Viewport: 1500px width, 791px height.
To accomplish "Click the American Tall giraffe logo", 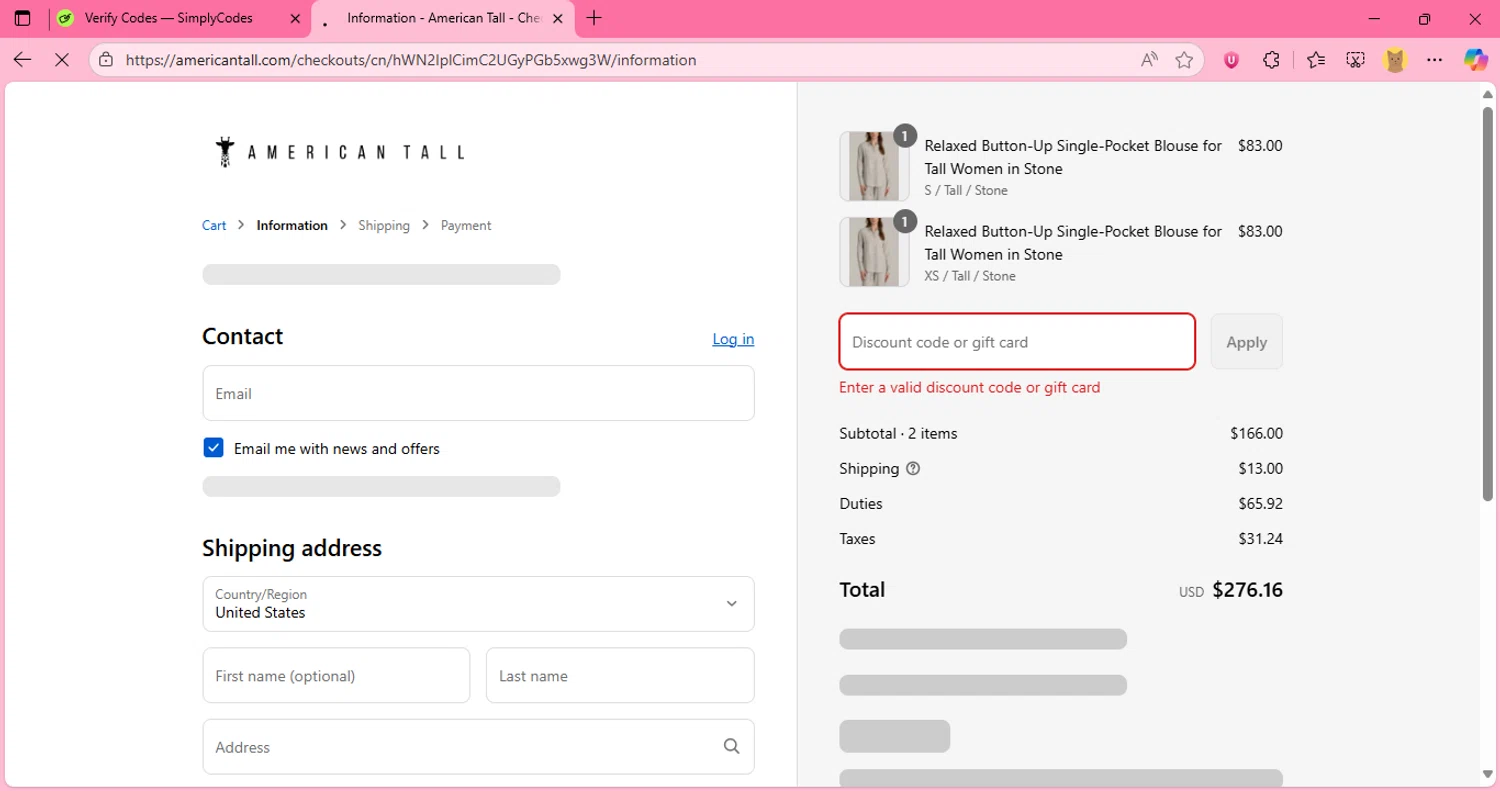I will coord(339,152).
